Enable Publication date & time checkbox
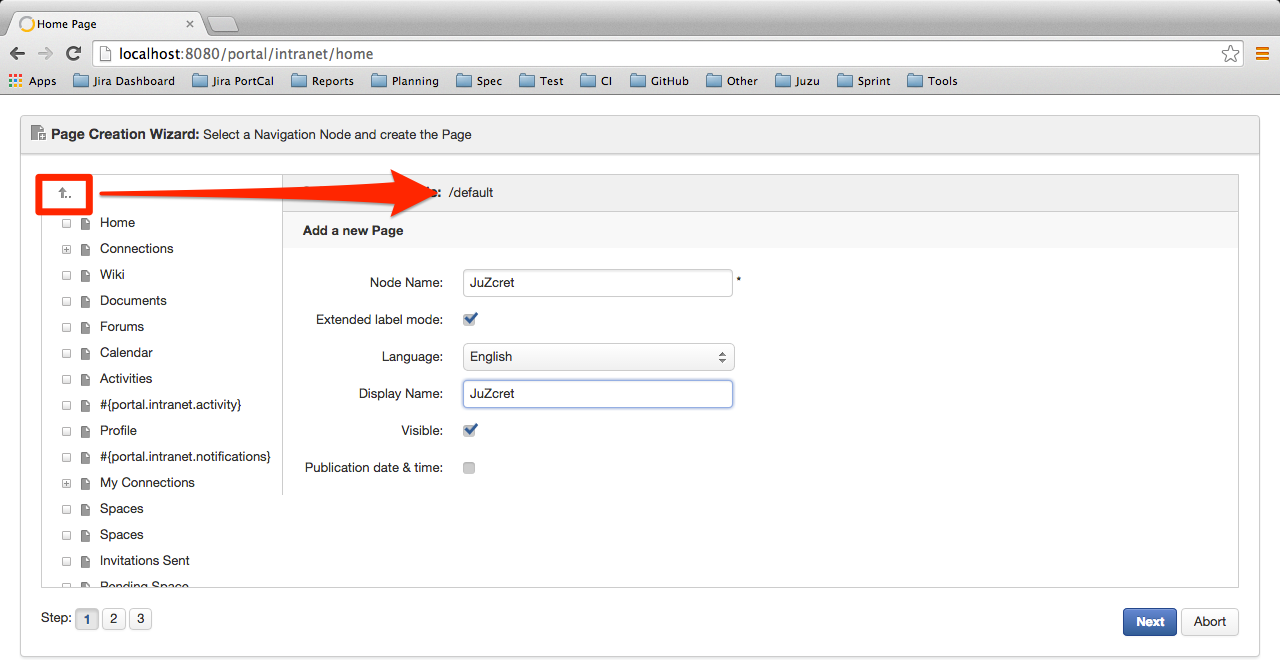1280x671 pixels. click(469, 468)
